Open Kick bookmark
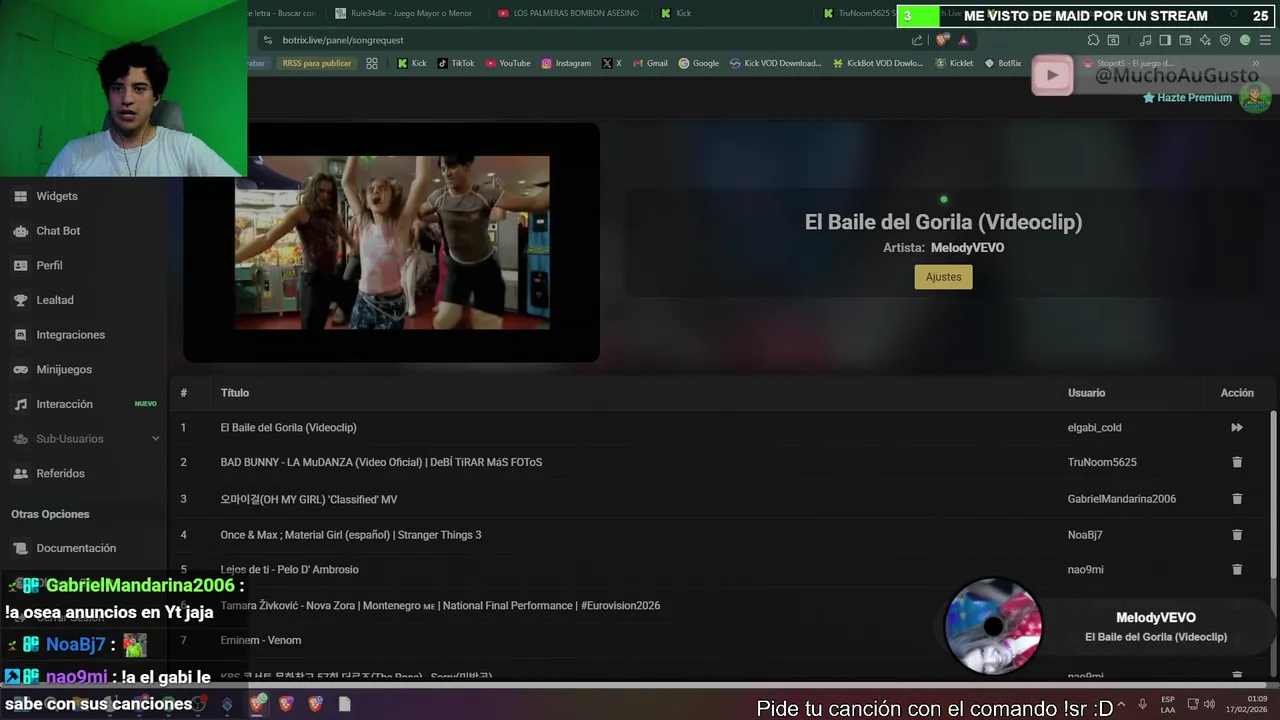 [x=412, y=63]
